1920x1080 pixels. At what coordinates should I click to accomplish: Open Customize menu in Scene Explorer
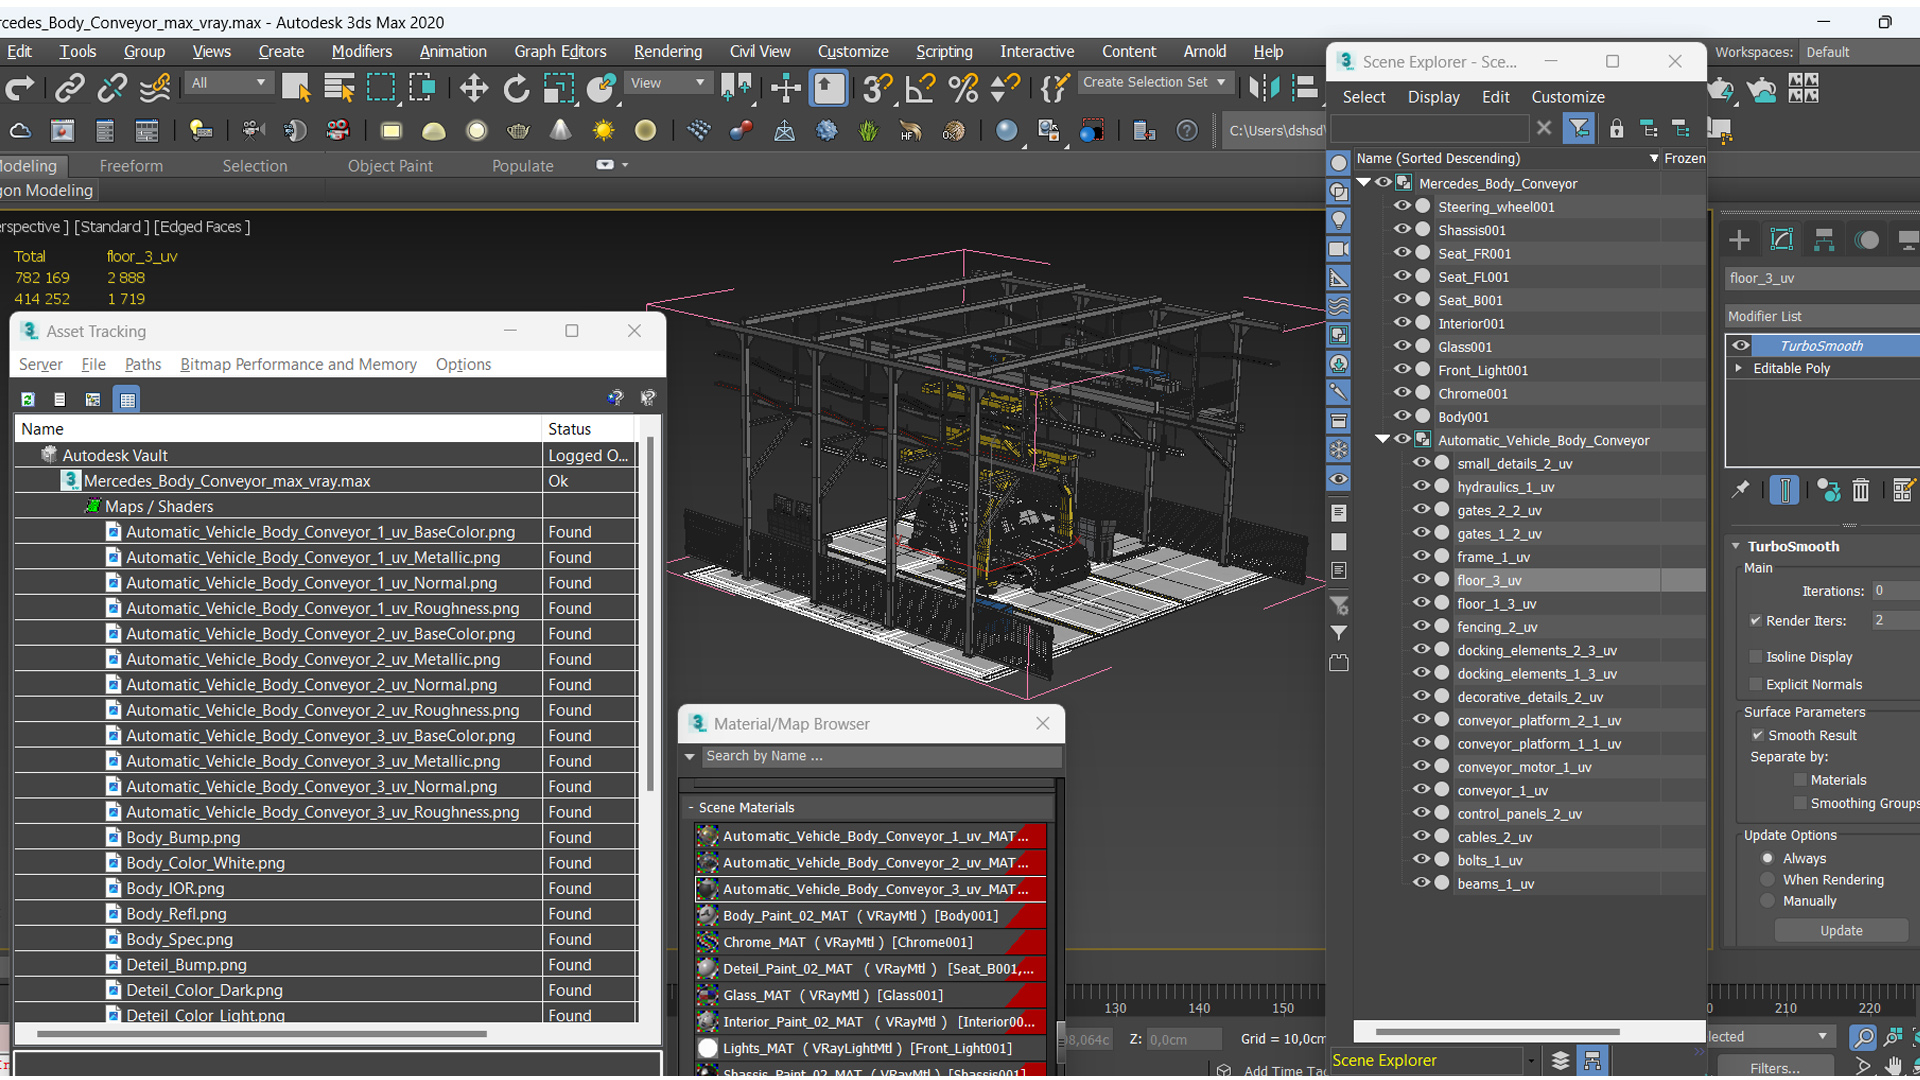[x=1567, y=97]
